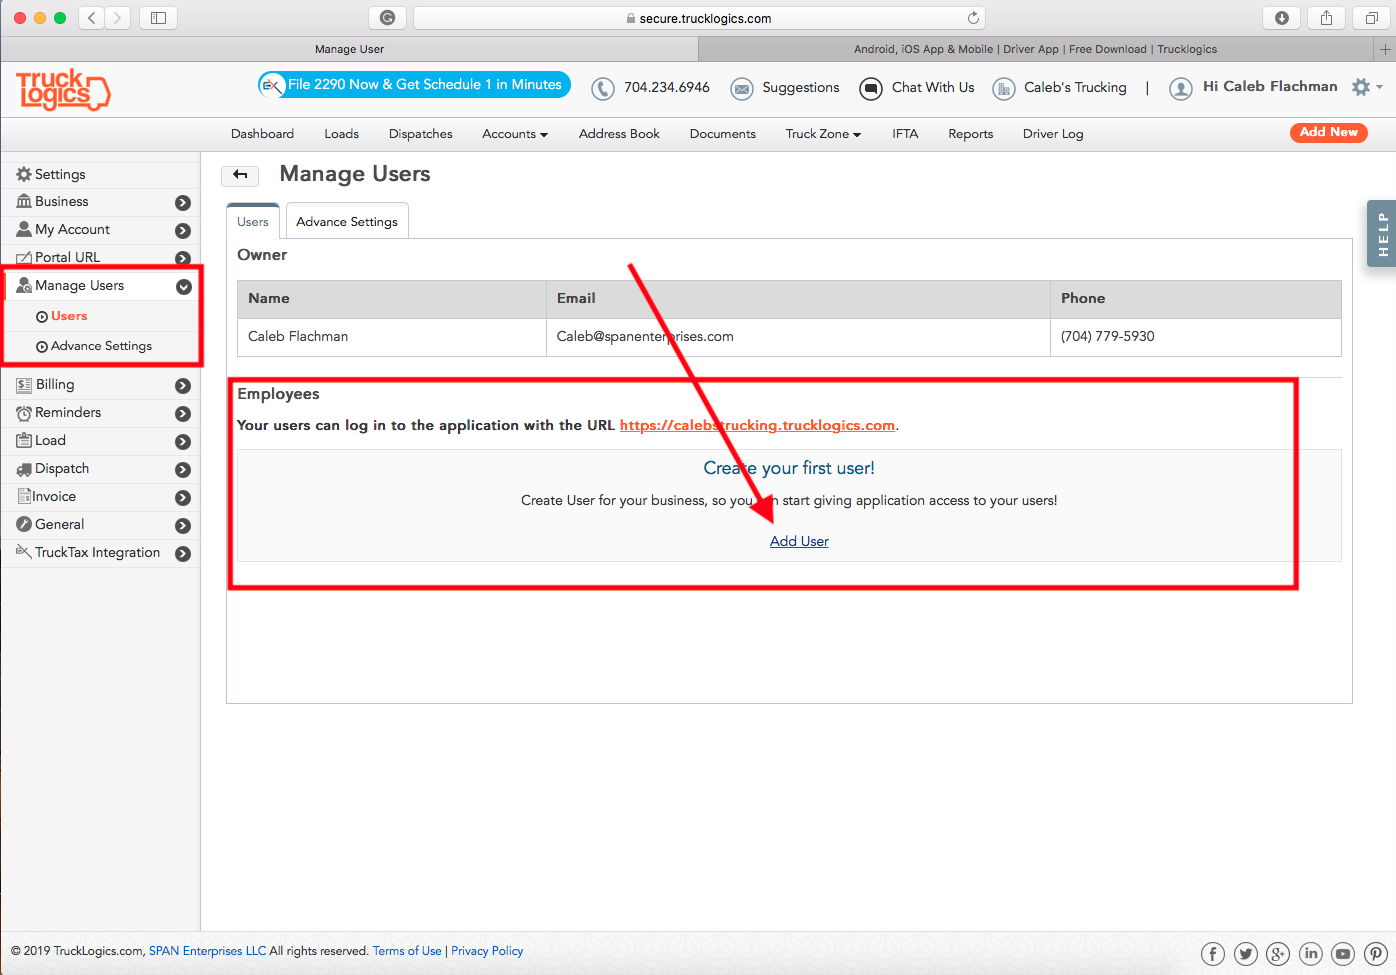This screenshot has width=1396, height=975.
Task: Click the Invoice document icon
Action: pyautogui.click(x=24, y=496)
